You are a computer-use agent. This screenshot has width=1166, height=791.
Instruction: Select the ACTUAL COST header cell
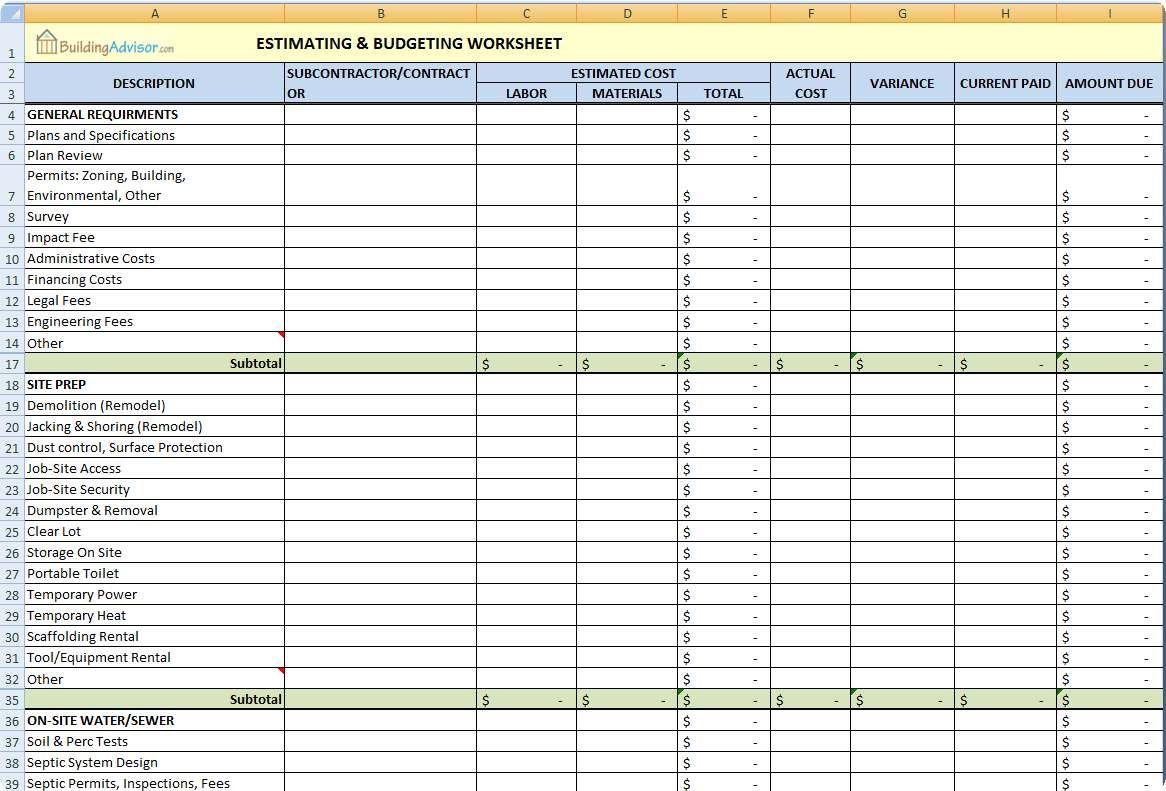pyautogui.click(x=811, y=83)
